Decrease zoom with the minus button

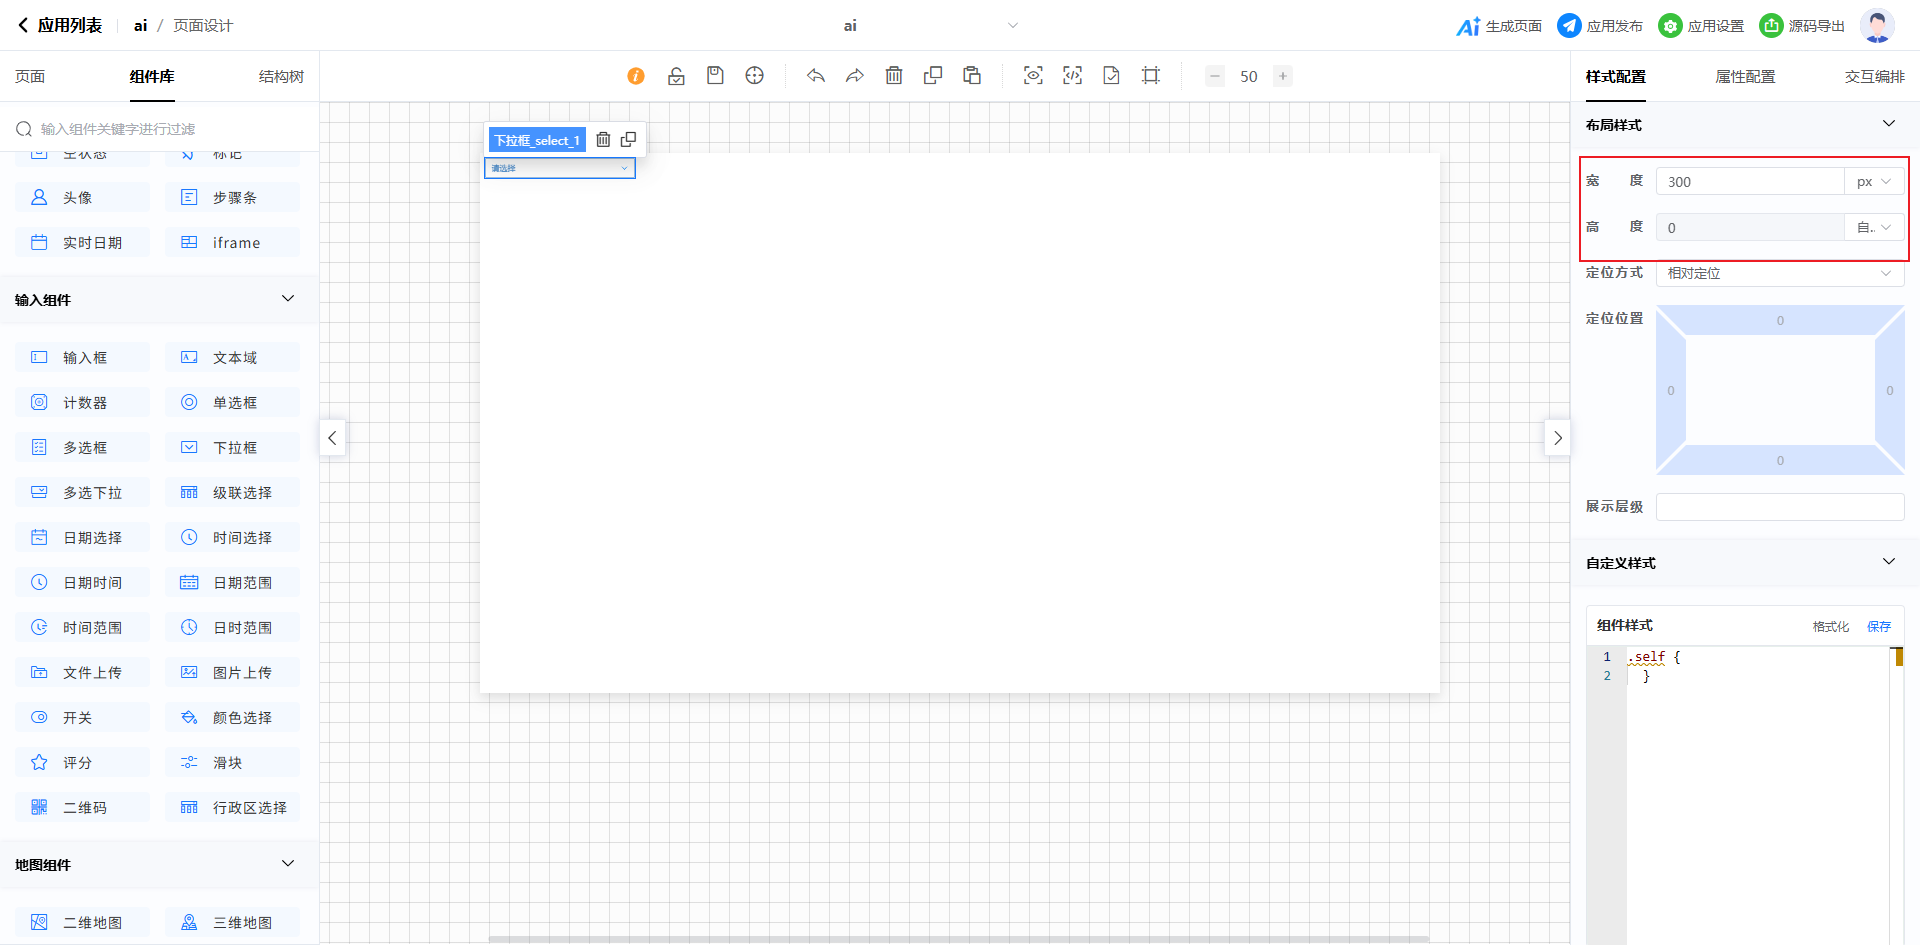1215,76
